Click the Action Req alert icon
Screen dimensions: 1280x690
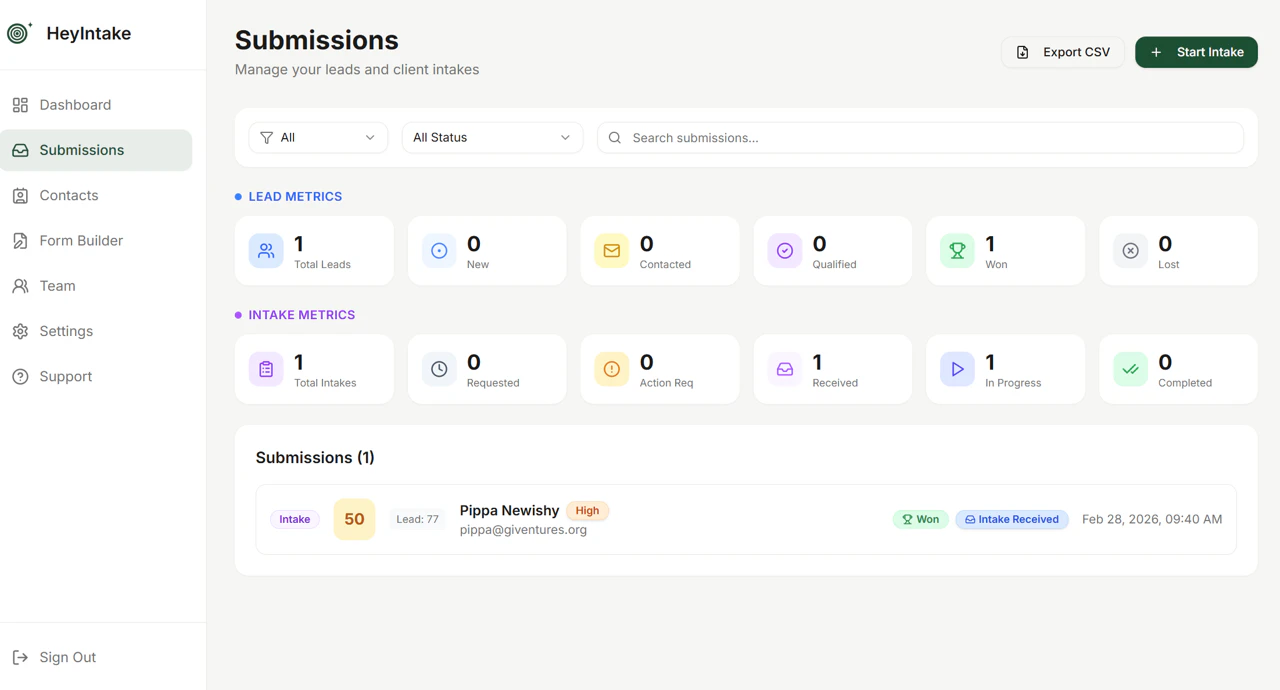[612, 369]
